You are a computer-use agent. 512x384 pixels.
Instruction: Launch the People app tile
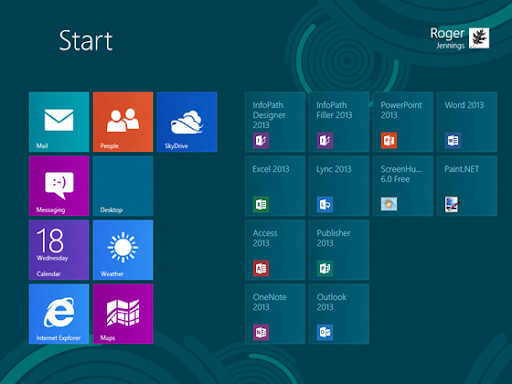click(x=123, y=122)
